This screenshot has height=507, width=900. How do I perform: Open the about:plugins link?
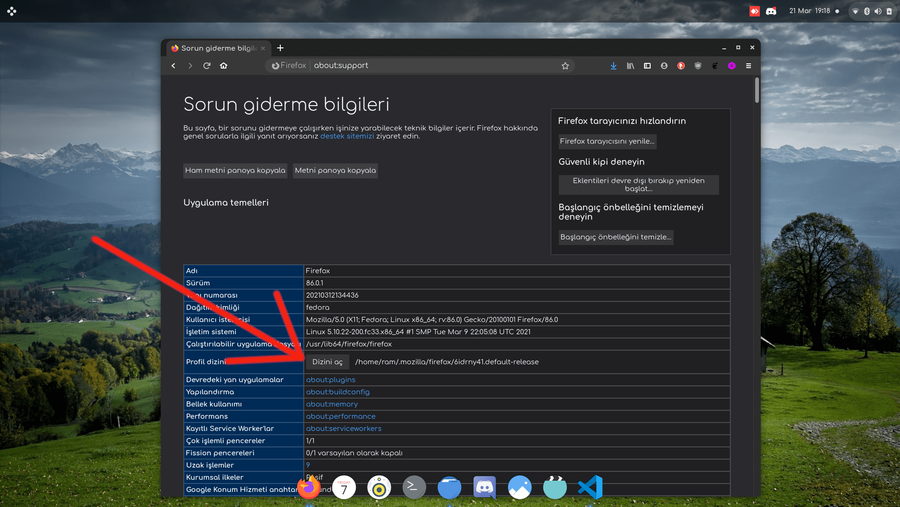click(331, 380)
